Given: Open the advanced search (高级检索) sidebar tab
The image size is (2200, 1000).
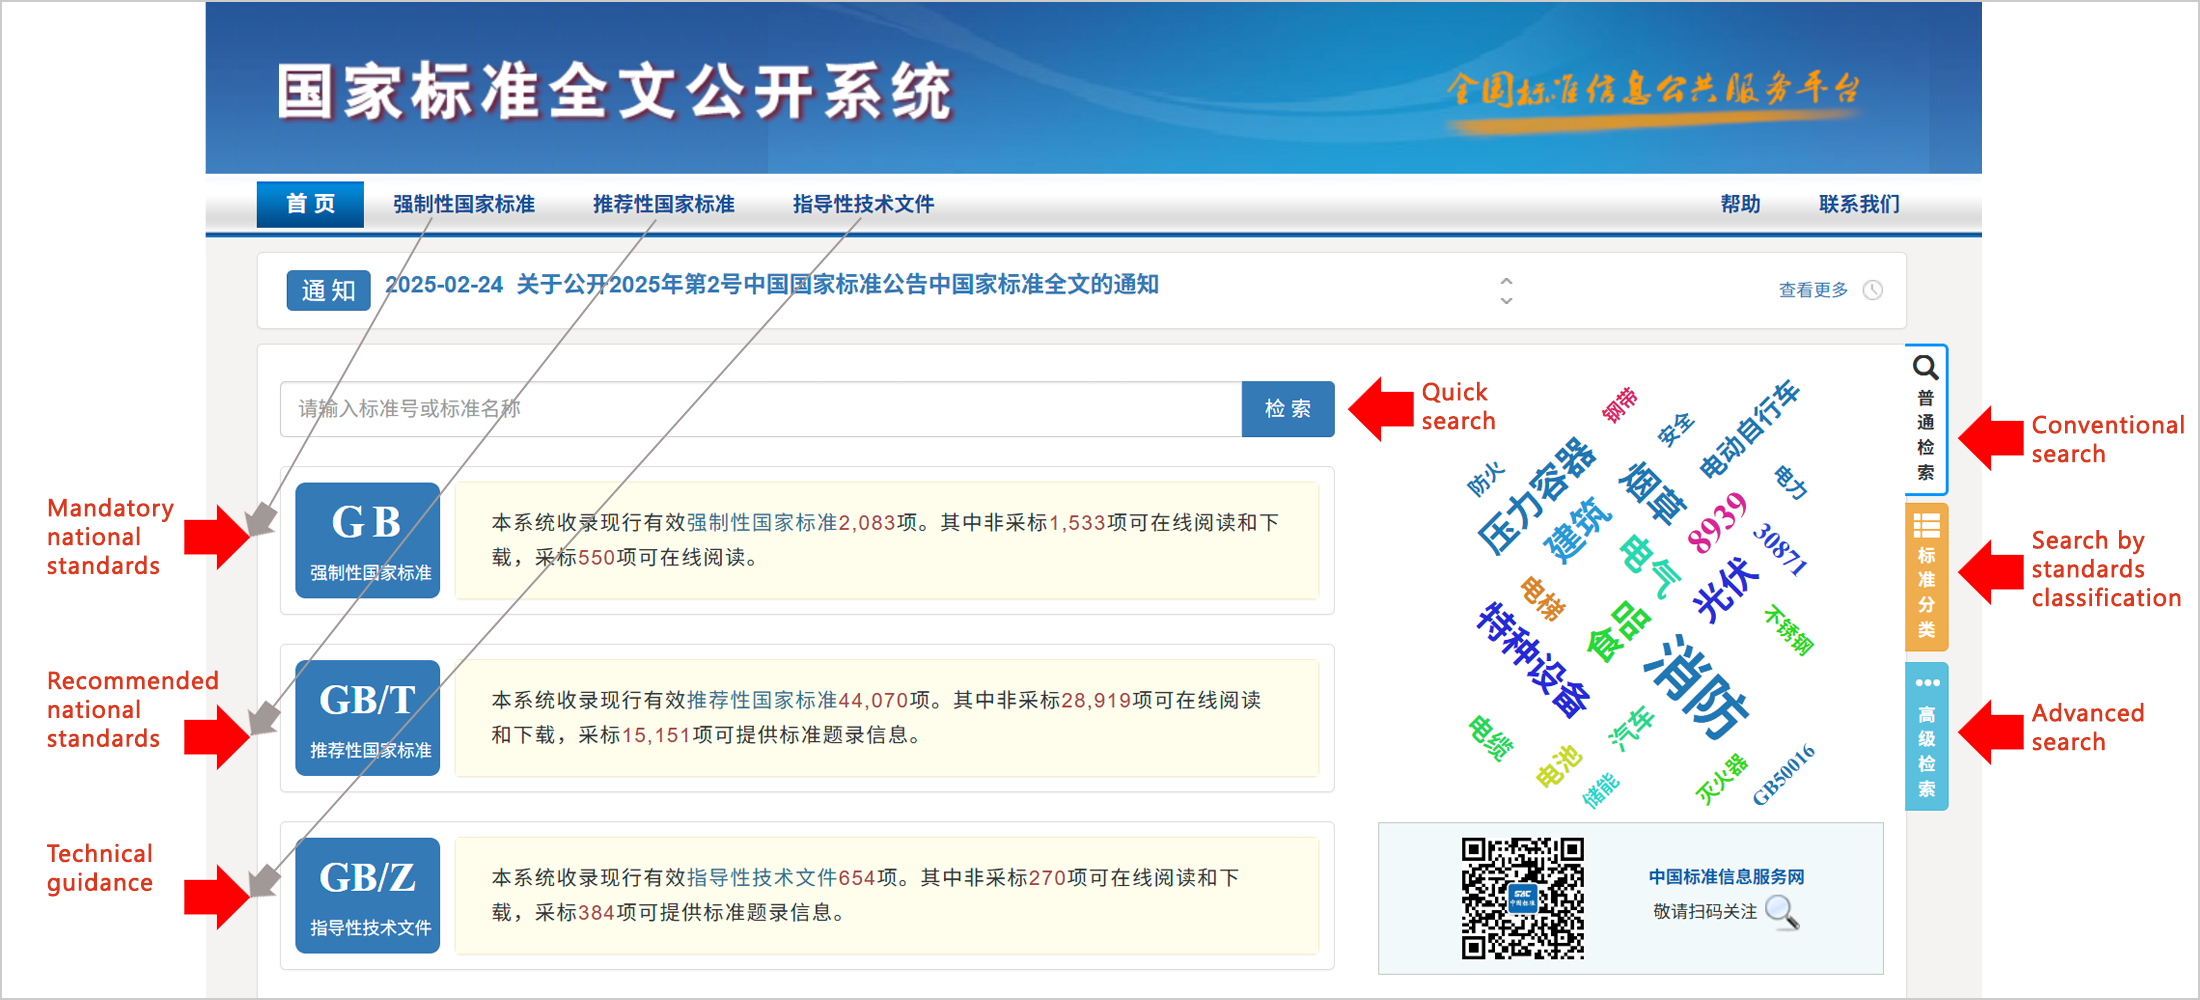Looking at the screenshot, I should click(x=1925, y=737).
